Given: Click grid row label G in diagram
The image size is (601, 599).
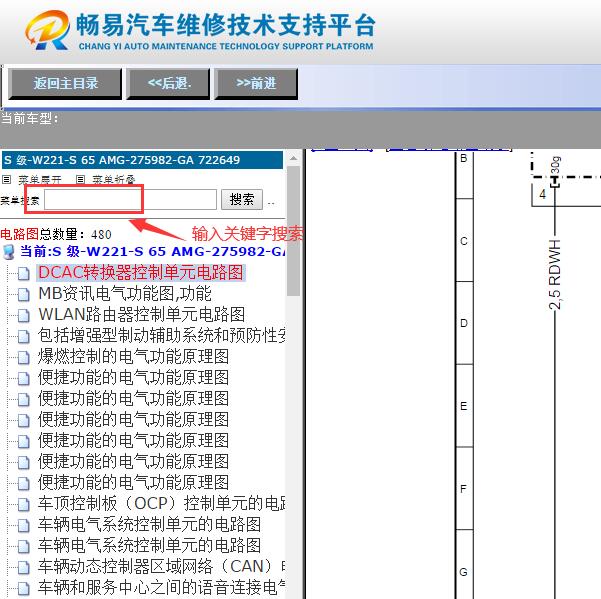Looking at the screenshot, I should click(x=464, y=572).
